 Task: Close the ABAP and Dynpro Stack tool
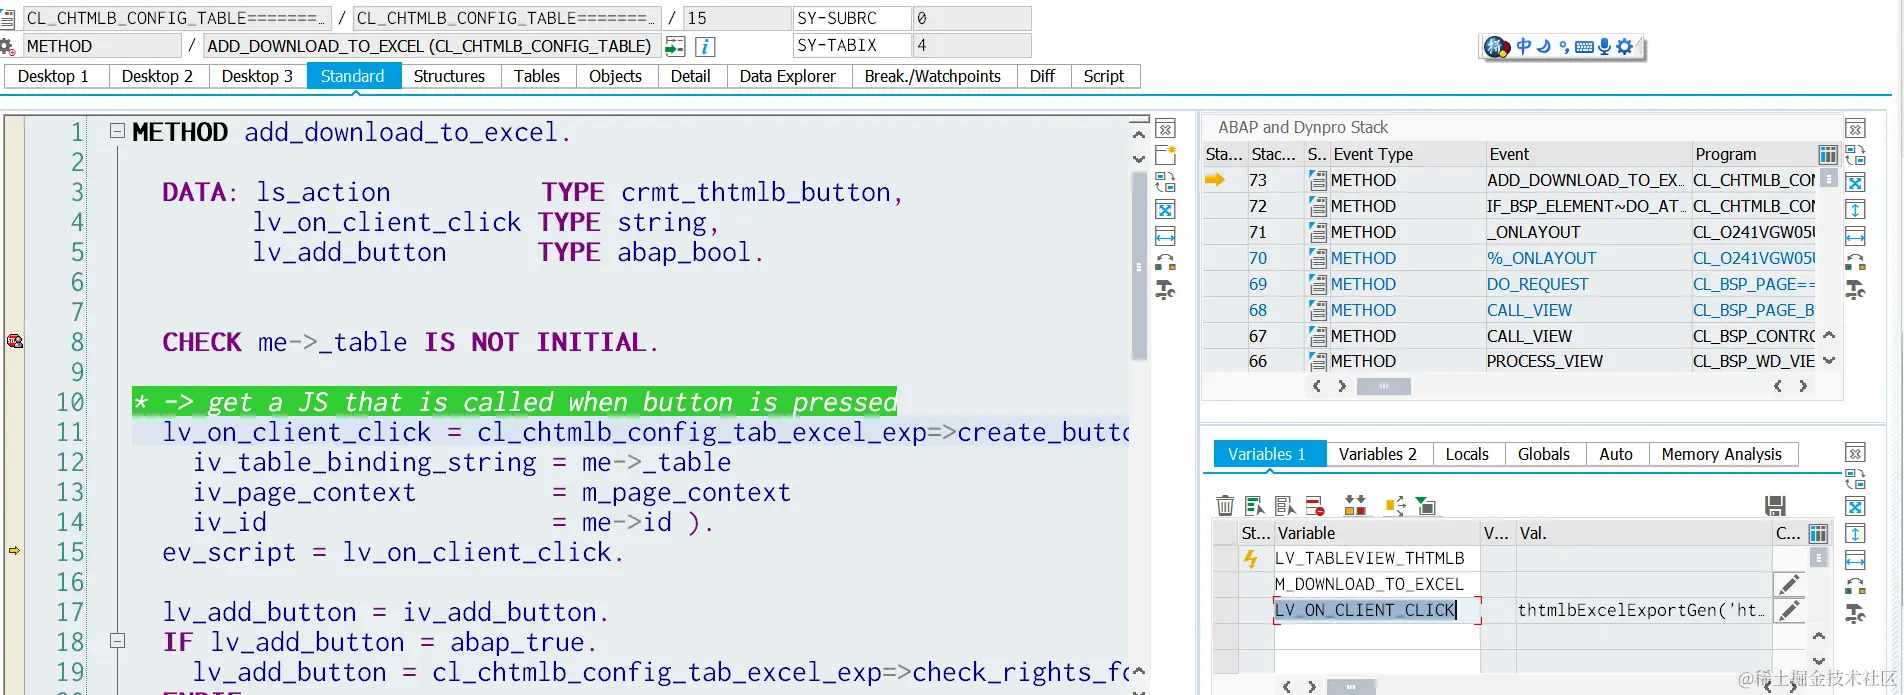point(1855,129)
